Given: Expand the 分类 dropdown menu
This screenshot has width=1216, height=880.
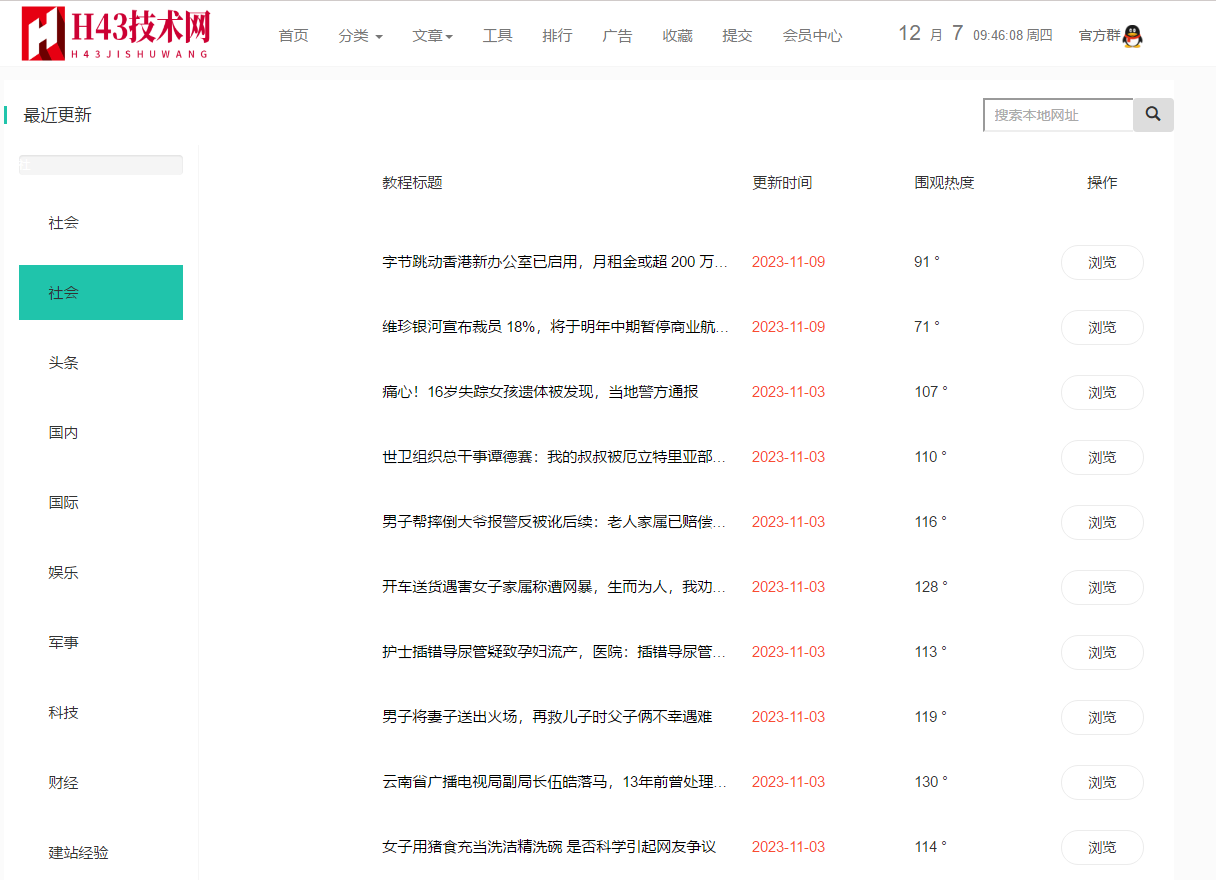Looking at the screenshot, I should point(360,36).
